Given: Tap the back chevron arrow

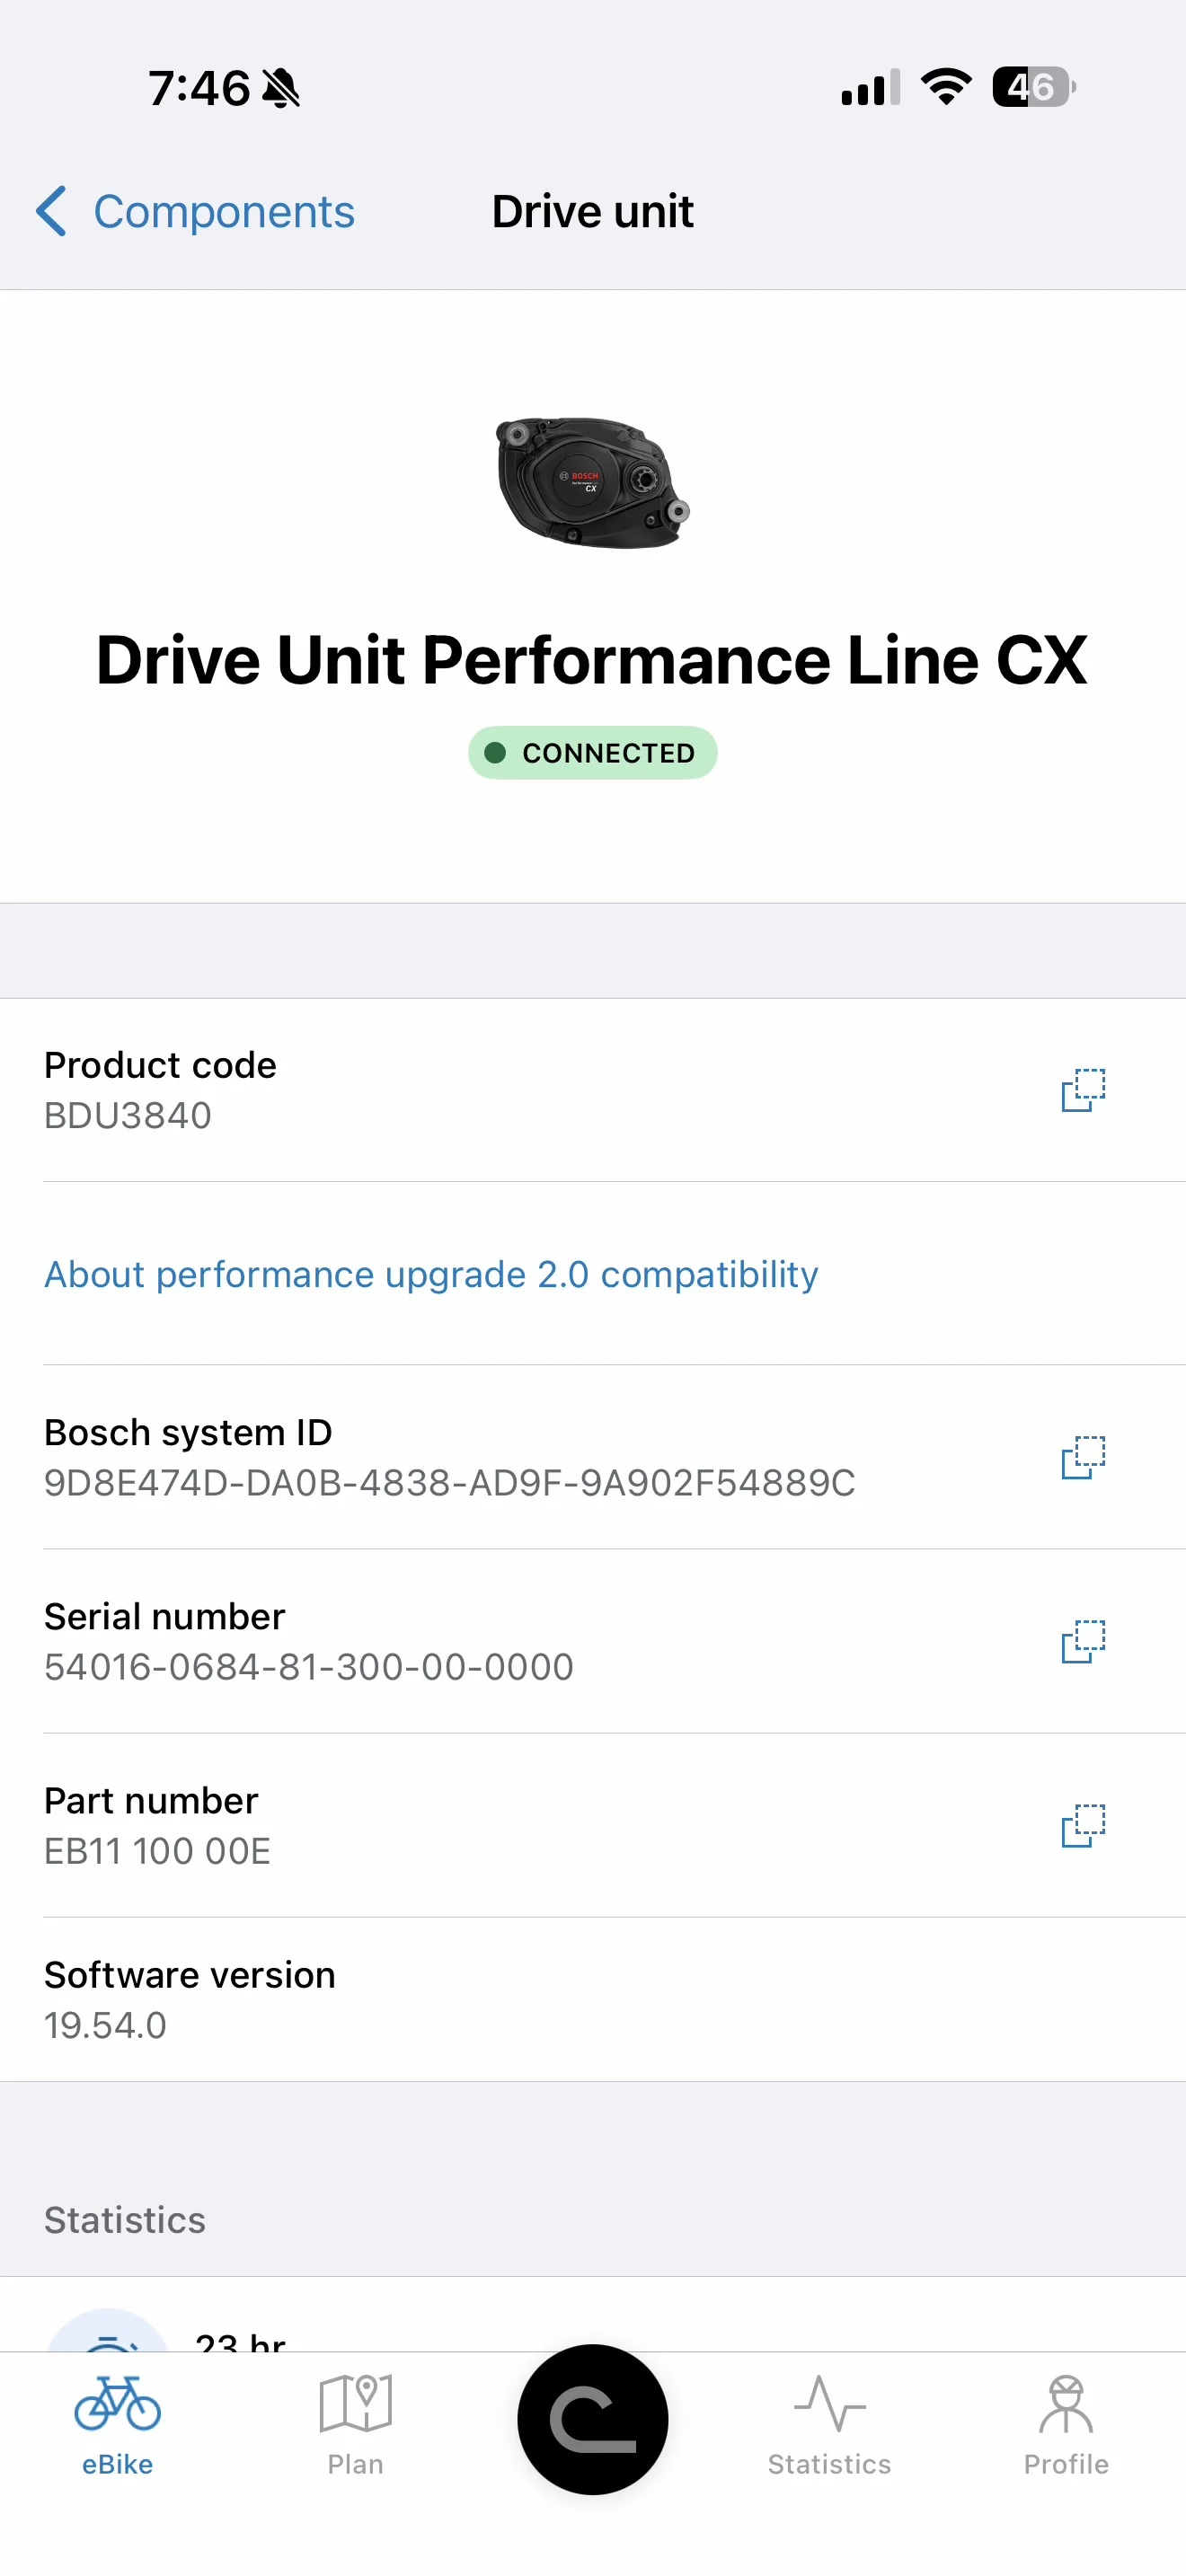Looking at the screenshot, I should pos(51,211).
